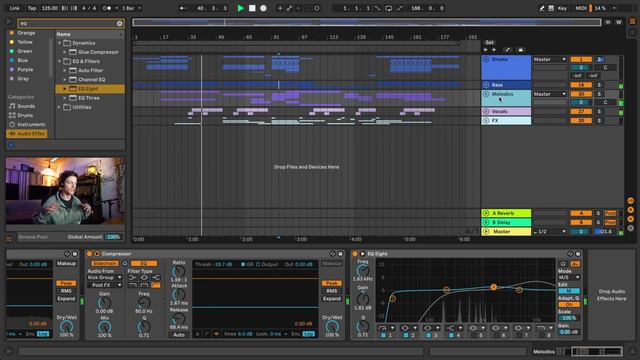The image size is (640, 360).
Task: Click the Link button in the control bar
Action: pos(14,8)
